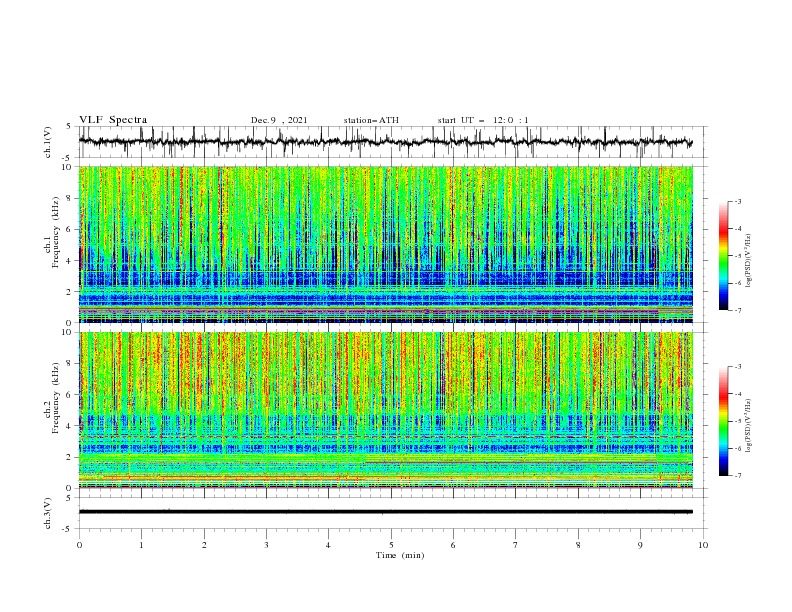792x612 pixels.
Task: Click time axis tick label "9"
Action: [x=640, y=545]
